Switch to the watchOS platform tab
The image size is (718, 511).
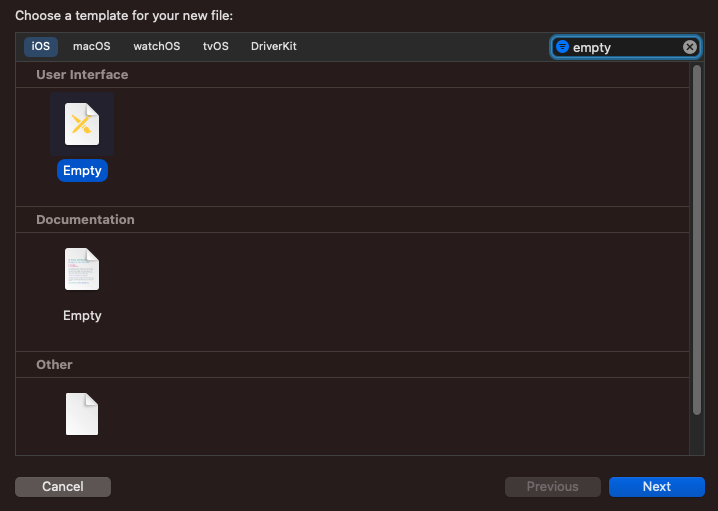click(x=157, y=47)
